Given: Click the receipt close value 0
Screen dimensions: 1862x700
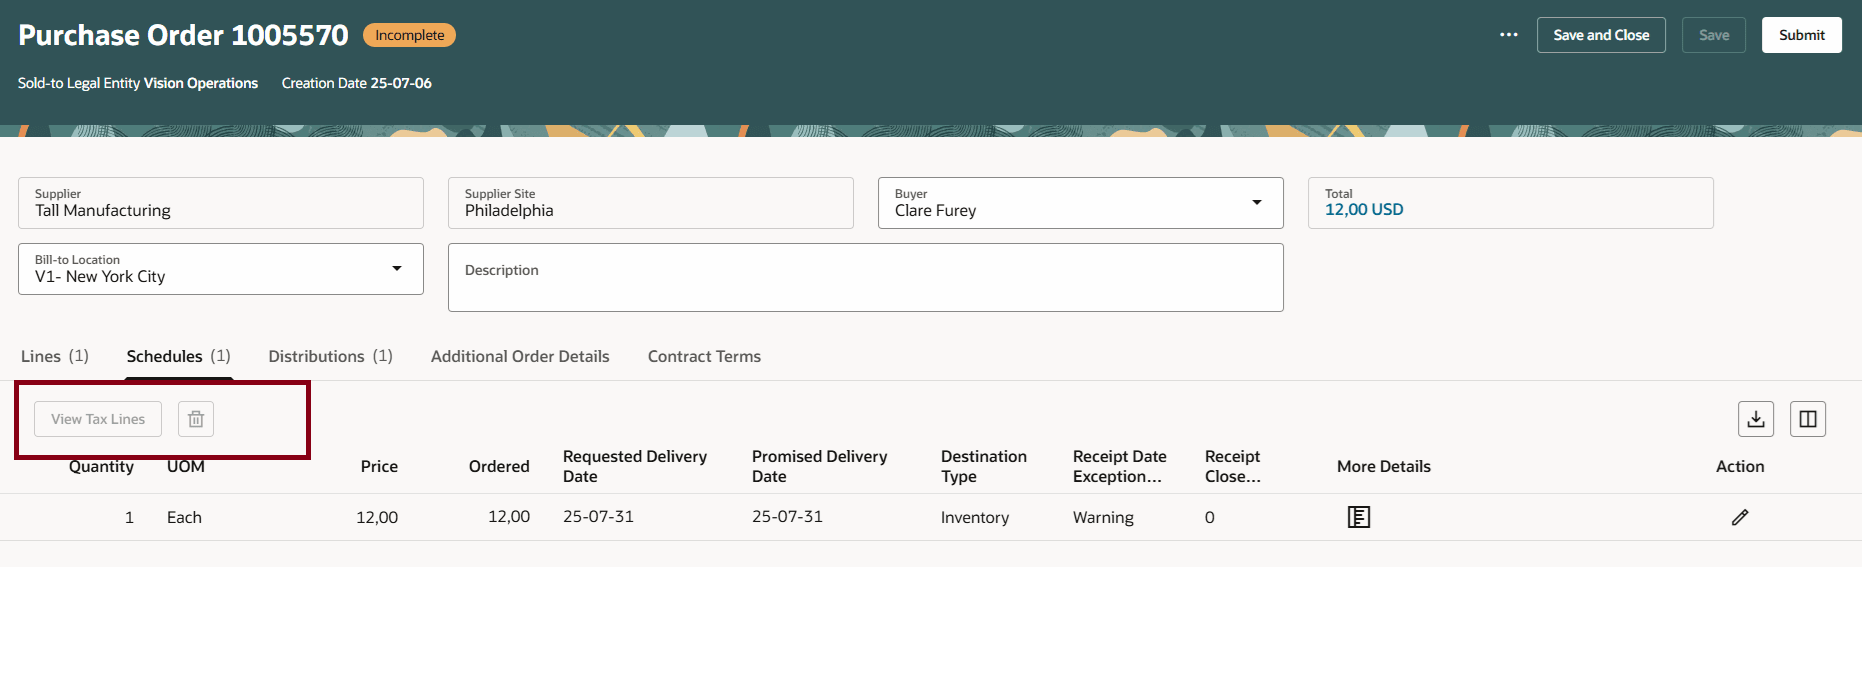Looking at the screenshot, I should point(1210,517).
